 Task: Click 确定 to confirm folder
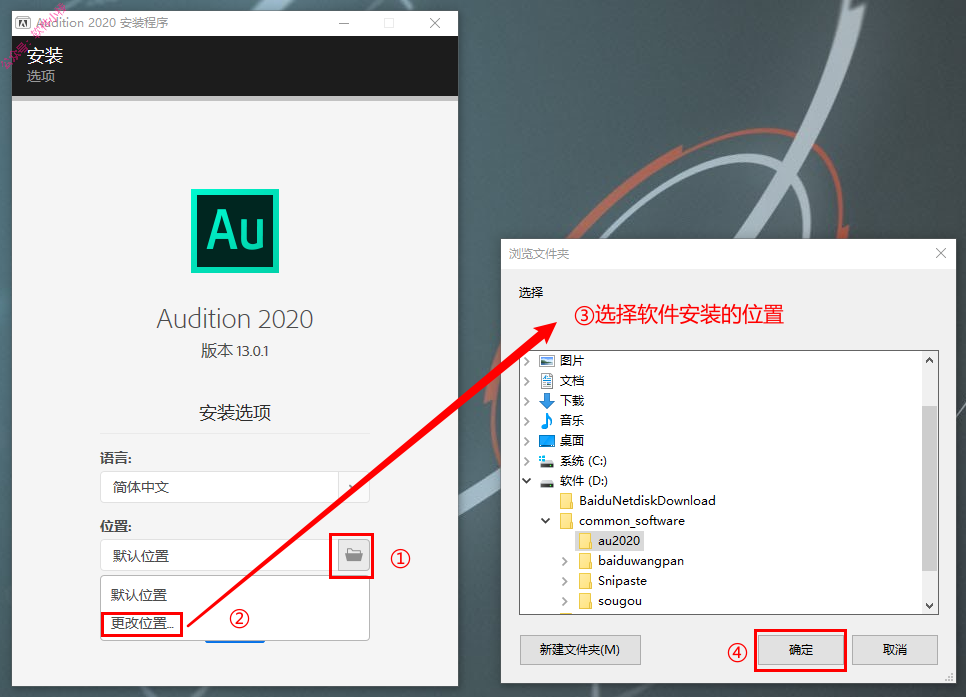pyautogui.click(x=800, y=650)
